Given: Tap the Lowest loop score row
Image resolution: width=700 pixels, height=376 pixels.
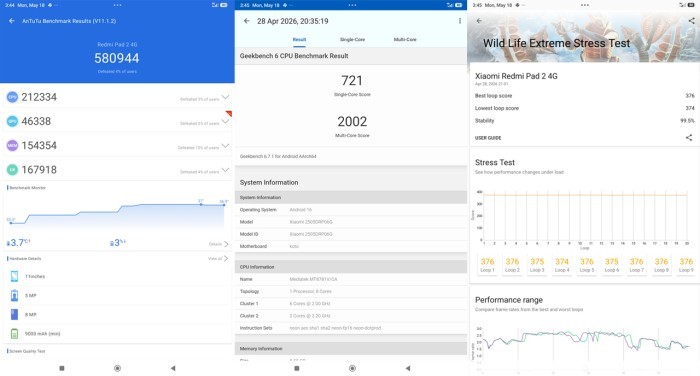Looking at the screenshot, I should tap(584, 108).
